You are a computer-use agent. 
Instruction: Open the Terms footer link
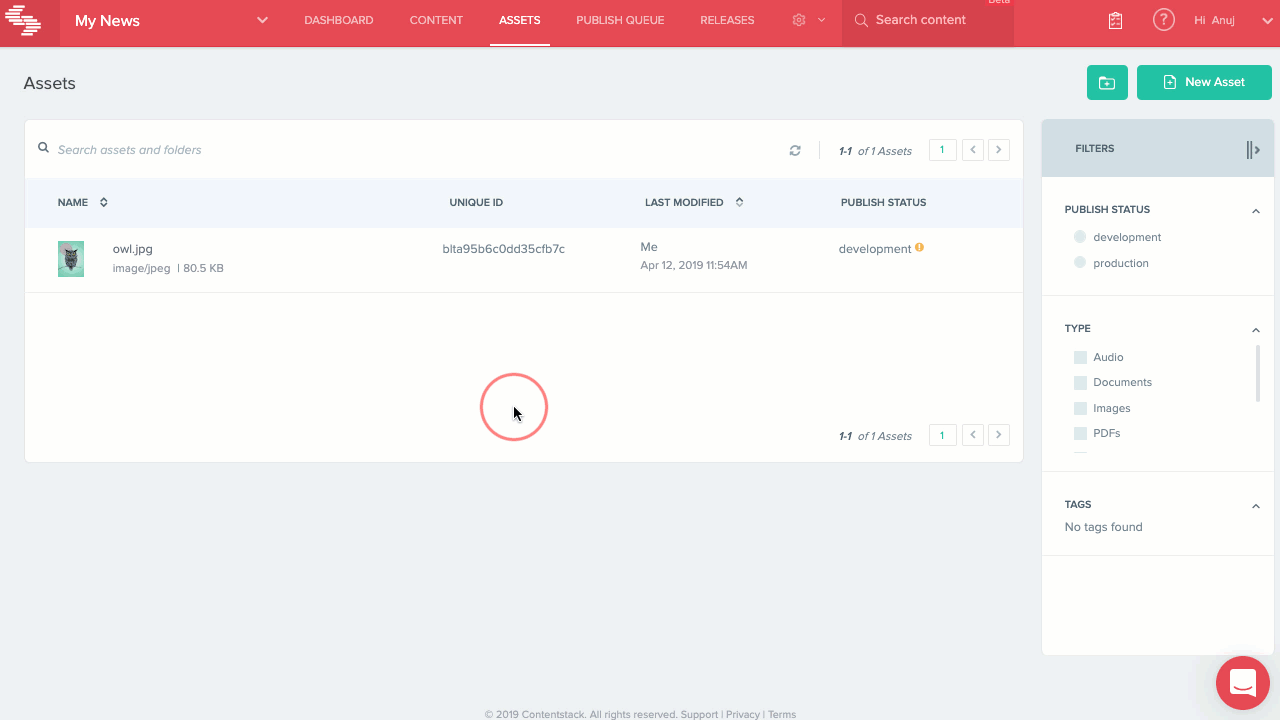(x=782, y=714)
